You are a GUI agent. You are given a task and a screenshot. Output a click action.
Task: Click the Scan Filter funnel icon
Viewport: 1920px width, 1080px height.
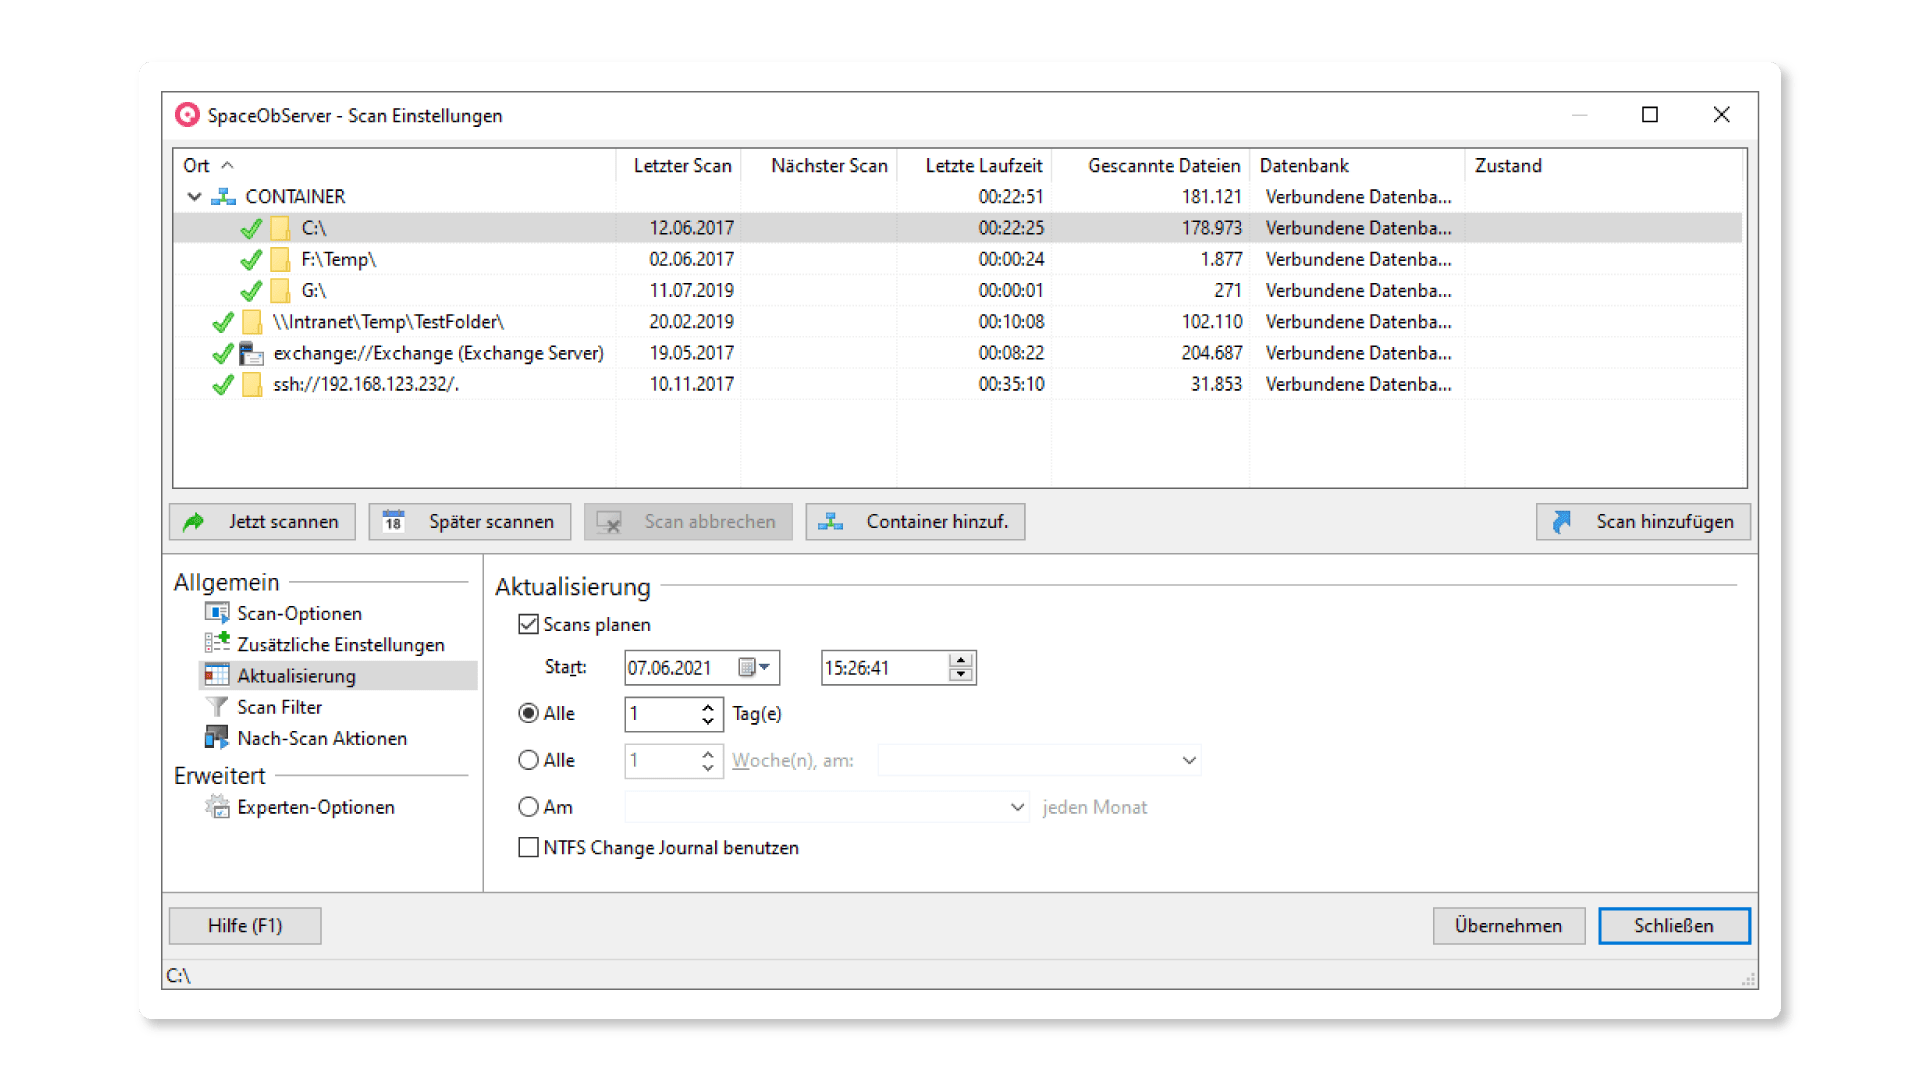pos(217,707)
